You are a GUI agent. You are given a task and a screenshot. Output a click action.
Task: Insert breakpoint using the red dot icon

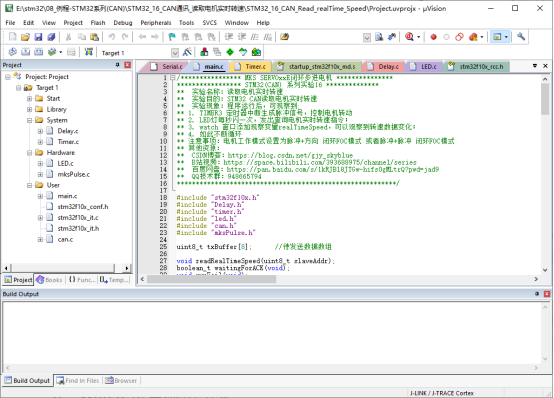pyautogui.click(x=434, y=37)
